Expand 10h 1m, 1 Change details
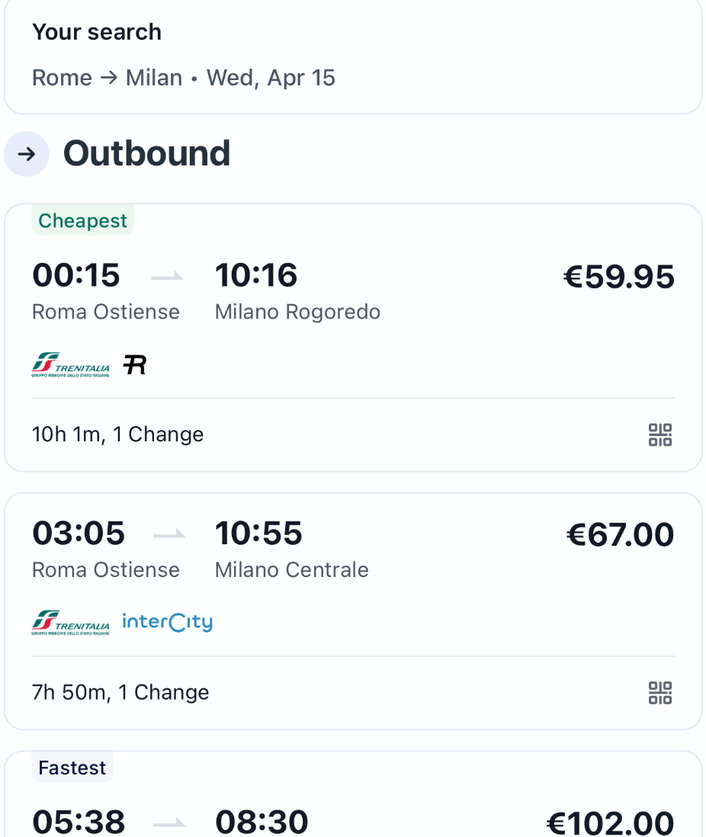The height and width of the screenshot is (837, 706). coord(118,435)
